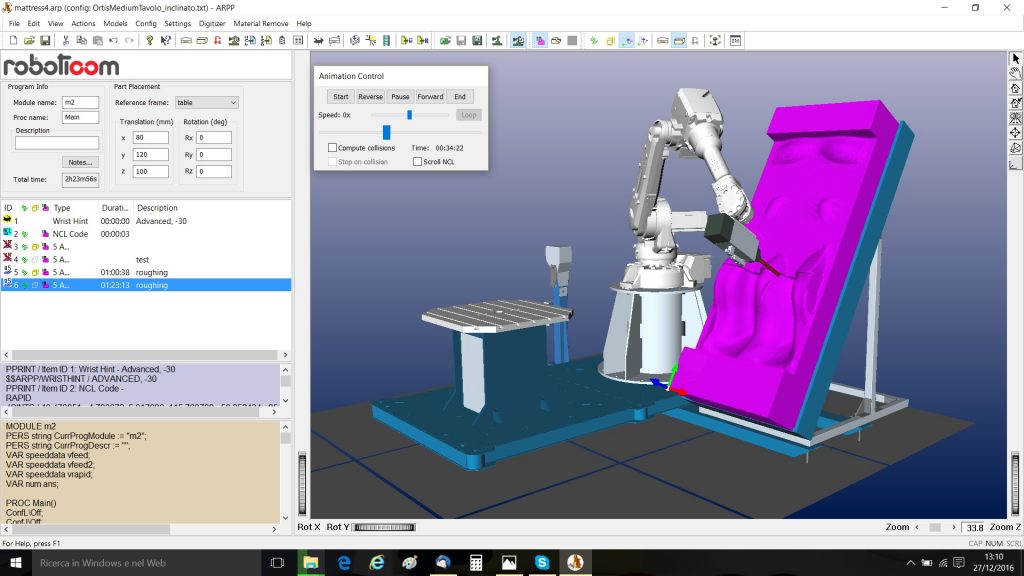The height and width of the screenshot is (576, 1024).
Task: Open the Config menu
Action: (146, 23)
